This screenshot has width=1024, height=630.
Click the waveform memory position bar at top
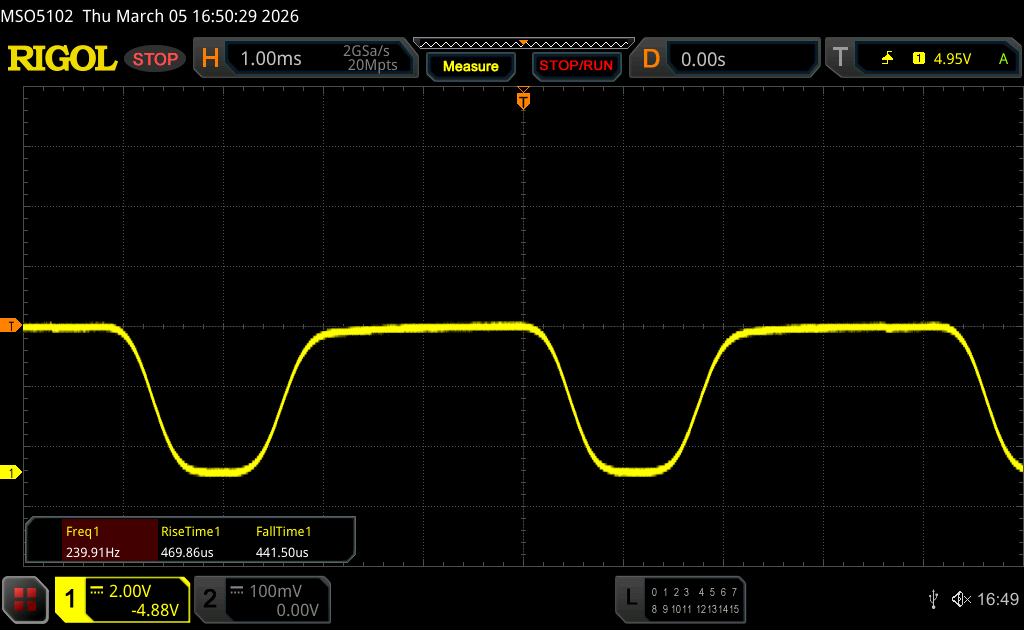pyautogui.click(x=523, y=43)
